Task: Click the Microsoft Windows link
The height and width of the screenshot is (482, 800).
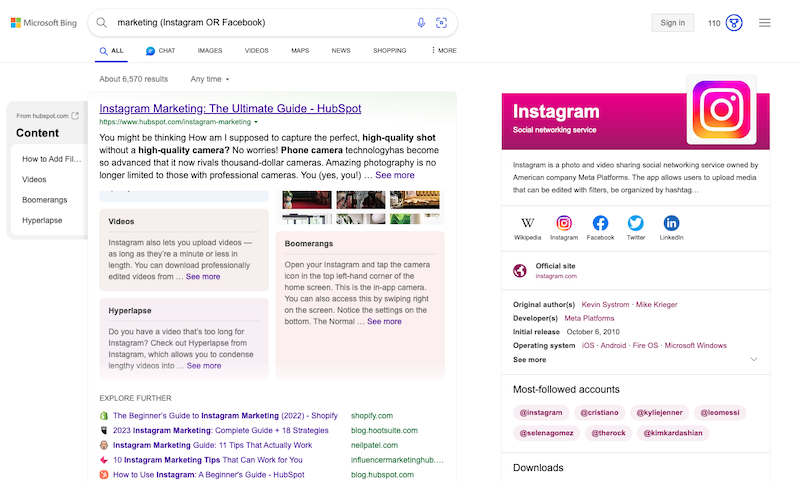Action: point(695,345)
